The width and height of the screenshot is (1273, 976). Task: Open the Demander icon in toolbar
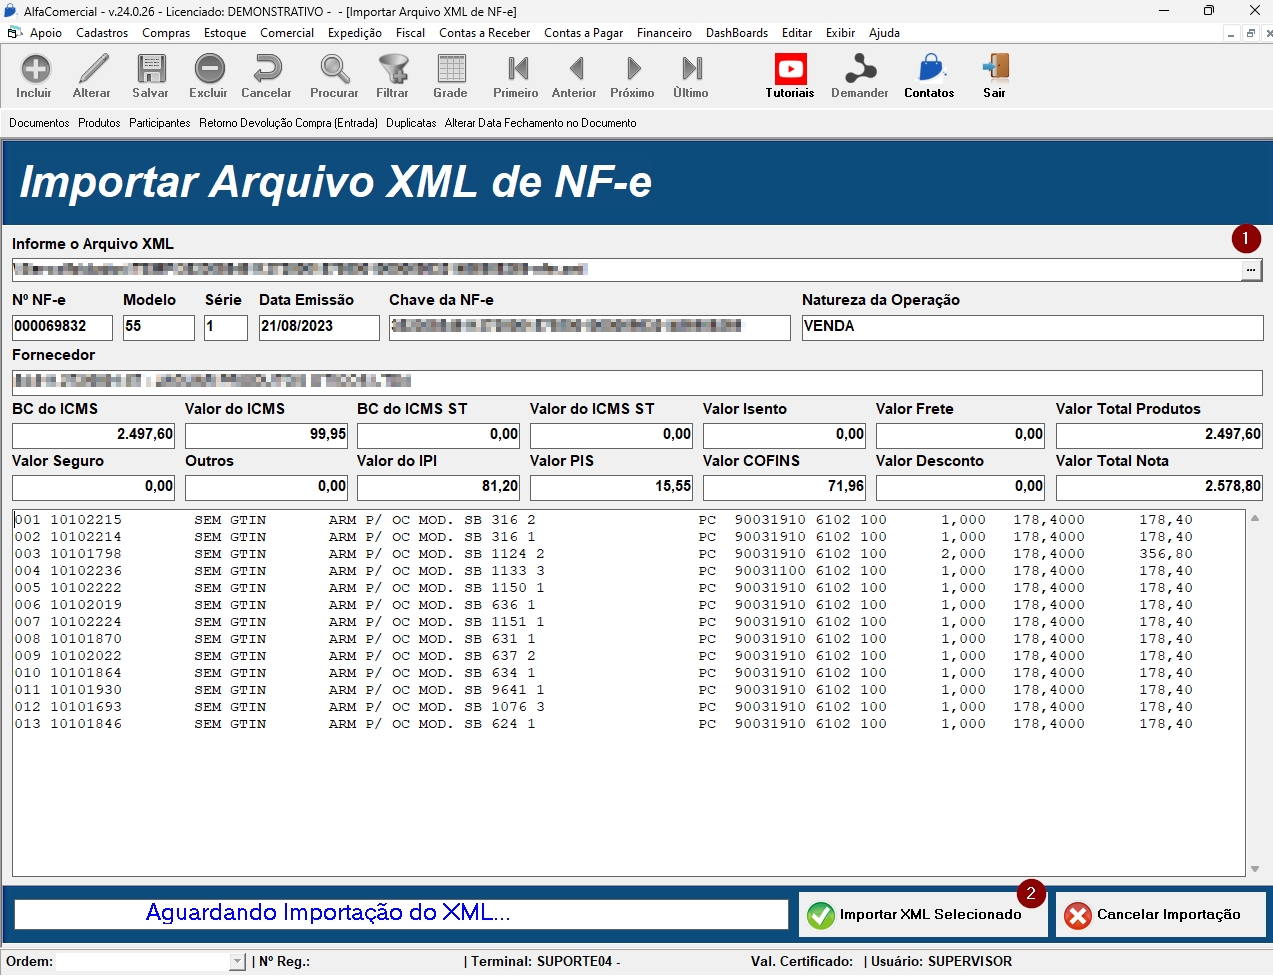pyautogui.click(x=860, y=69)
